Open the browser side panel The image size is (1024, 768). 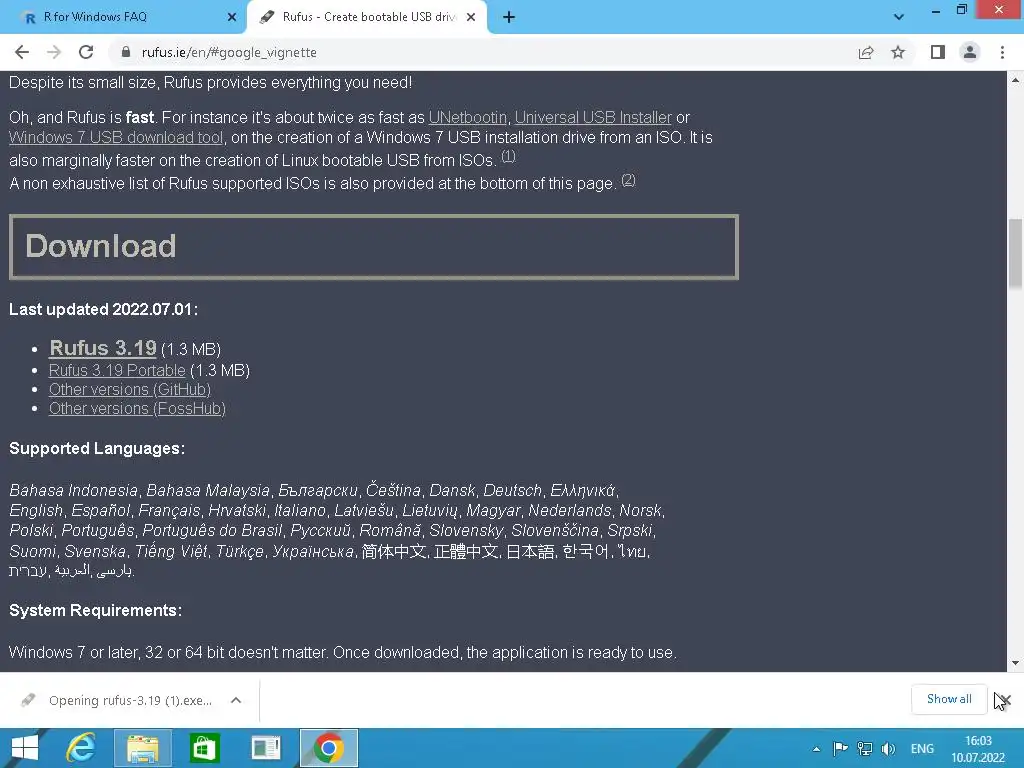click(x=938, y=52)
